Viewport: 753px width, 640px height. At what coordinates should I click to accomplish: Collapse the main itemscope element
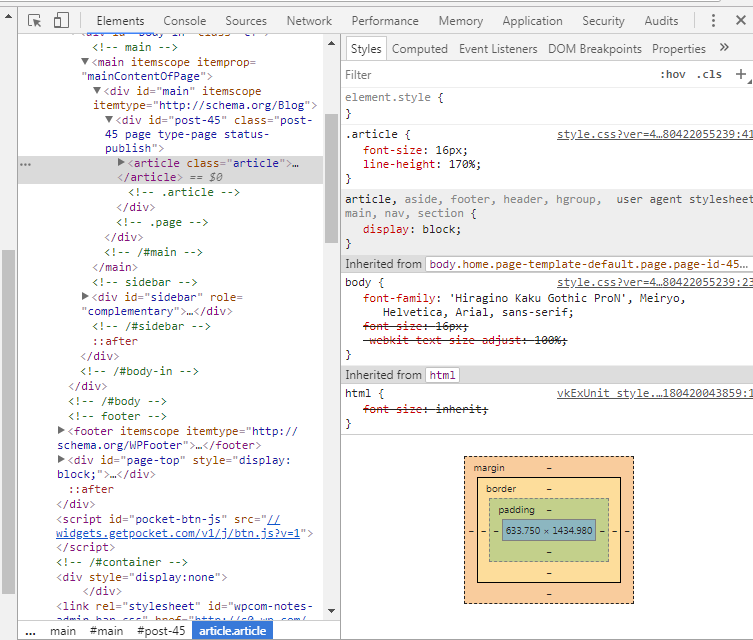point(85,61)
